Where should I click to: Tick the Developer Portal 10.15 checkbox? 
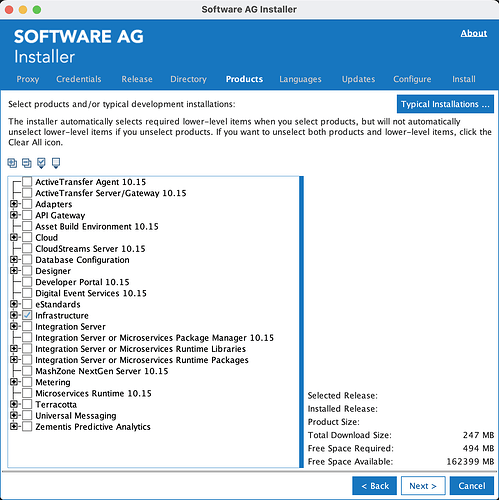coord(27,282)
